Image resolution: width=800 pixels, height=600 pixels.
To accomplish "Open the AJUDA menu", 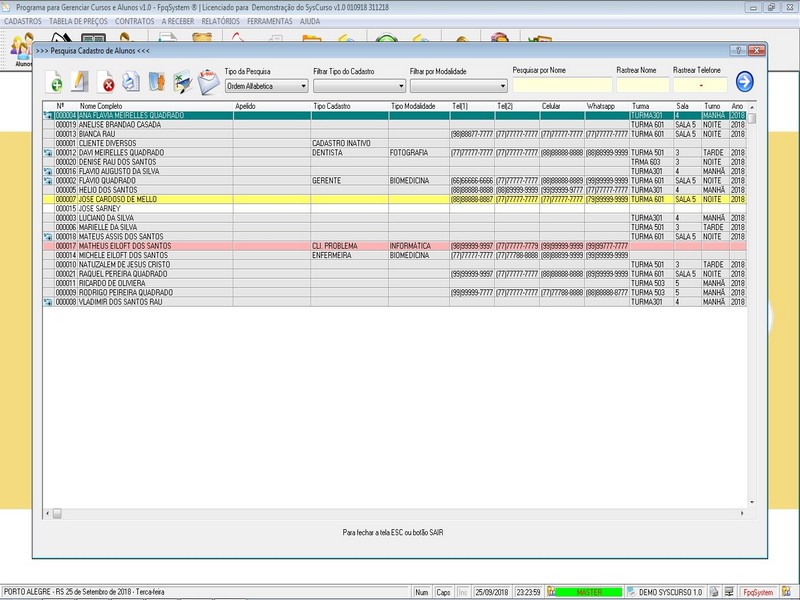I will click(x=310, y=21).
